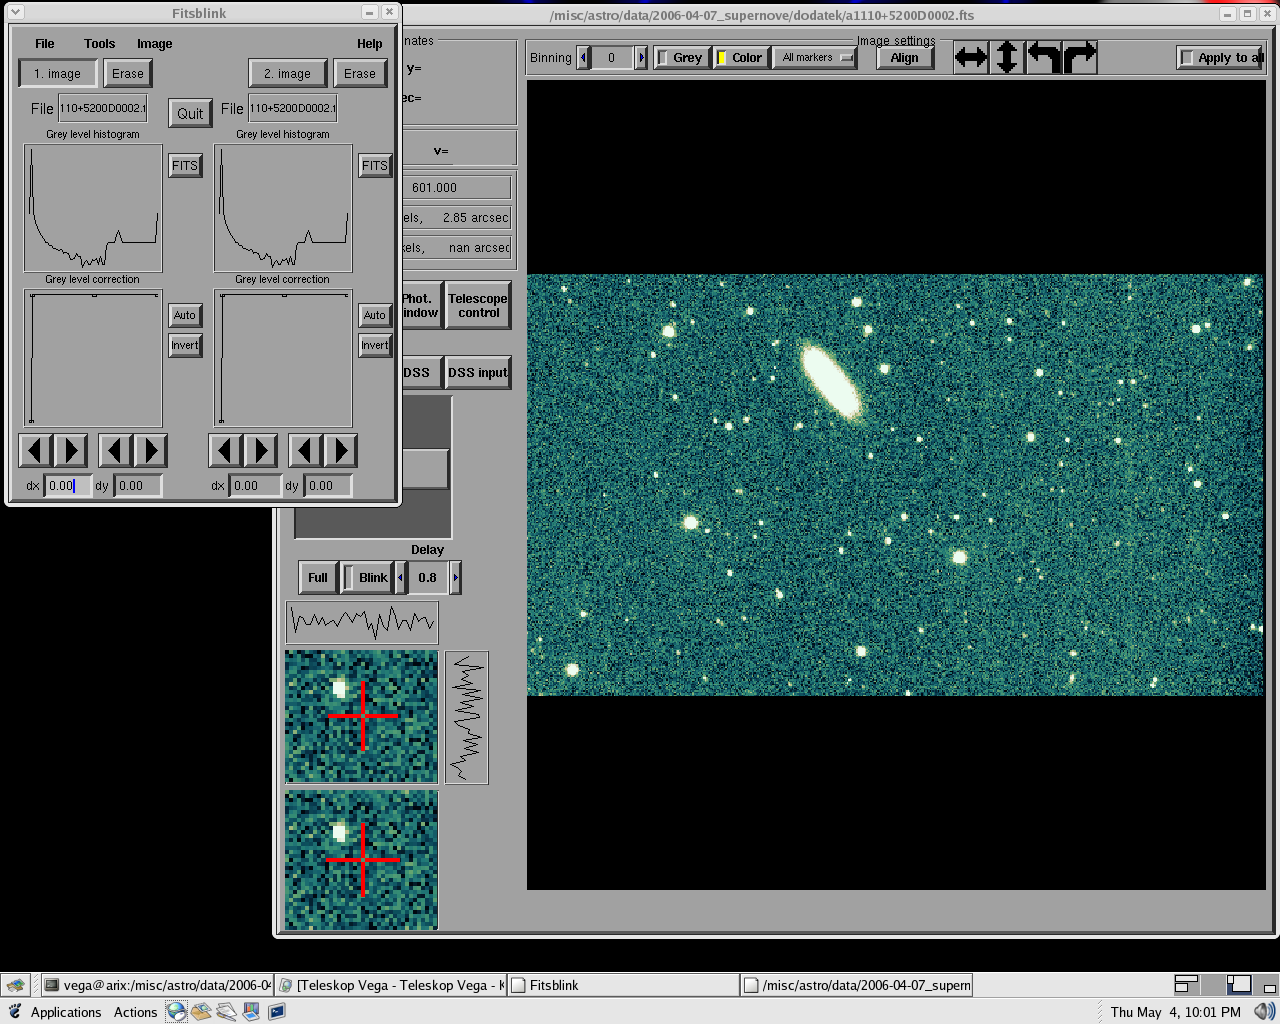1280x1024 pixels.
Task: Select the 1. image button
Action: pyautogui.click(x=58, y=74)
